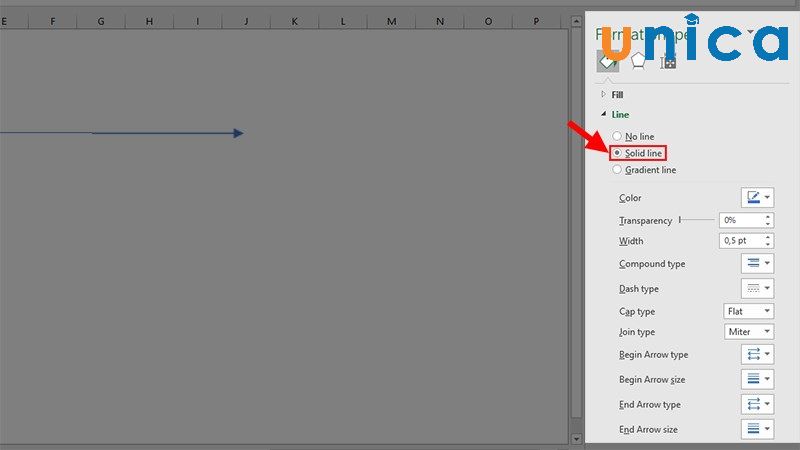Viewport: 800px width, 450px height.
Task: Click the Transparency percentage field
Action: [742, 220]
